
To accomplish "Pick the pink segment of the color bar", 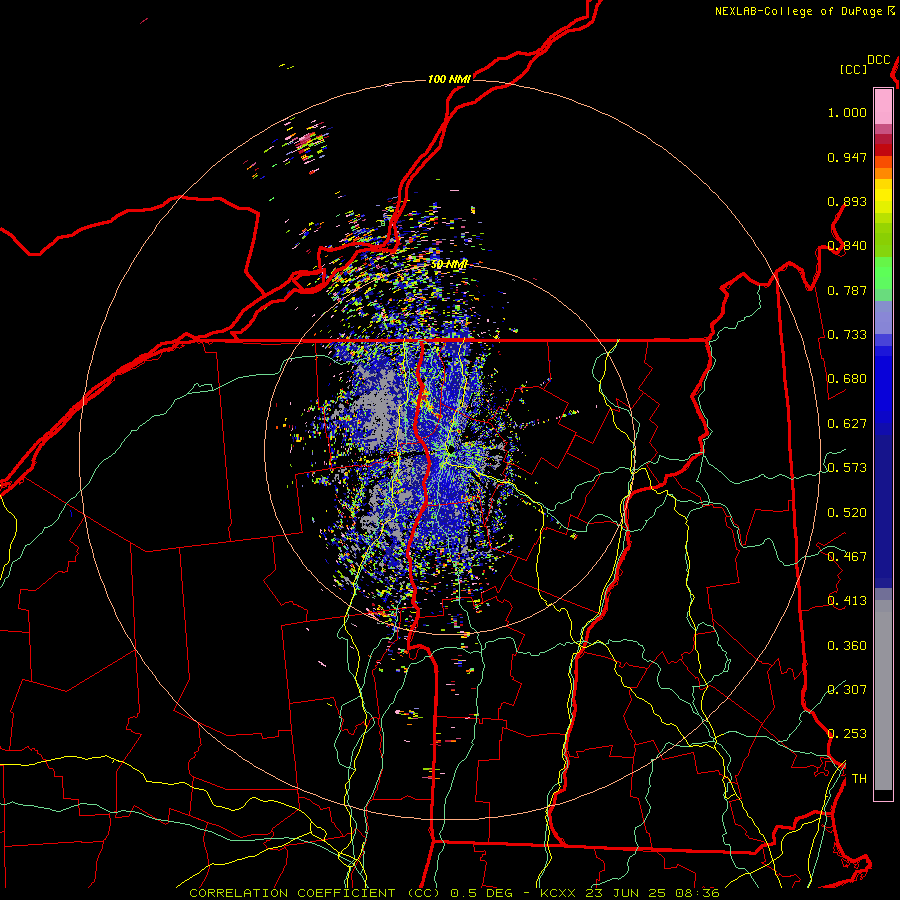I will click(x=883, y=107).
